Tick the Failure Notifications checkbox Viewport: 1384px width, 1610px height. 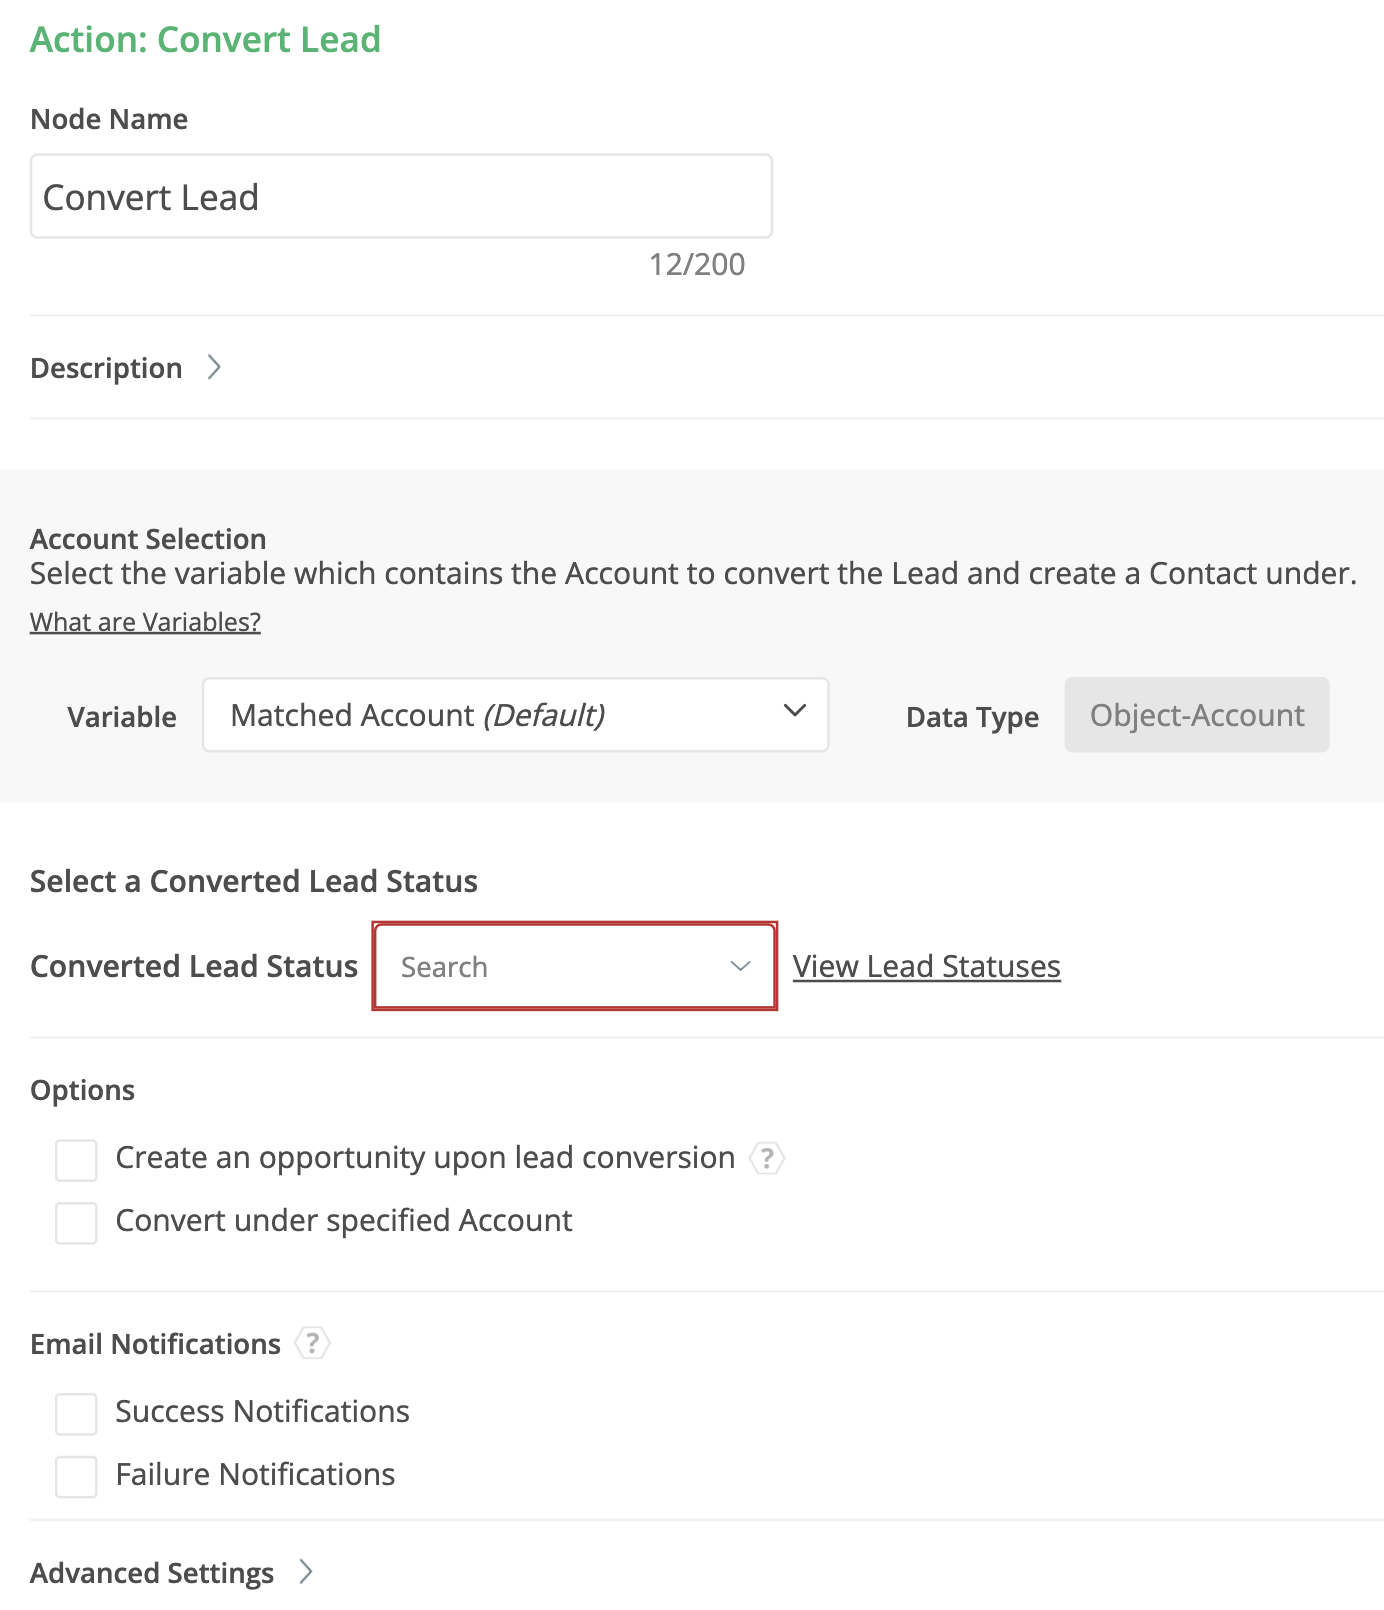76,1477
